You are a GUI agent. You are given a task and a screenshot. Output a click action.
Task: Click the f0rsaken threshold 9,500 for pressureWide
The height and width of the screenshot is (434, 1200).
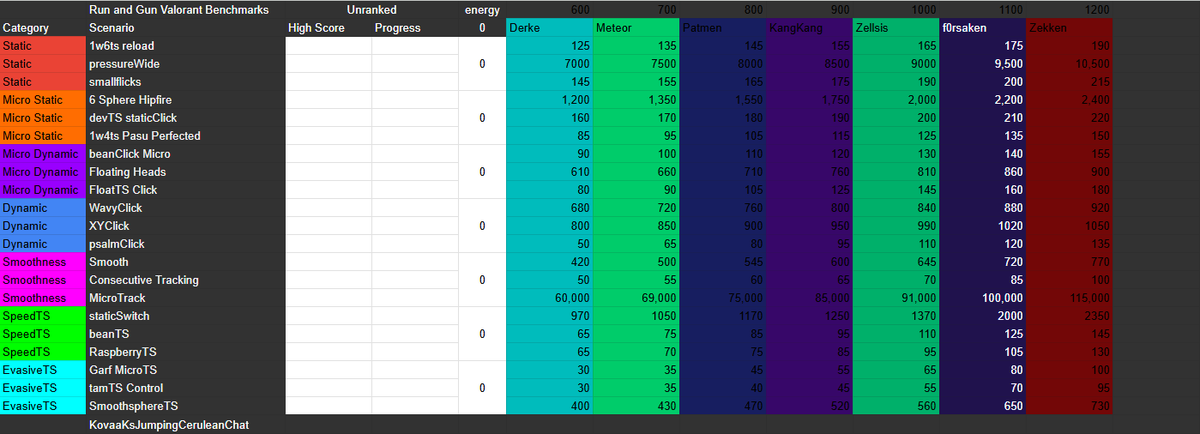(x=982, y=63)
